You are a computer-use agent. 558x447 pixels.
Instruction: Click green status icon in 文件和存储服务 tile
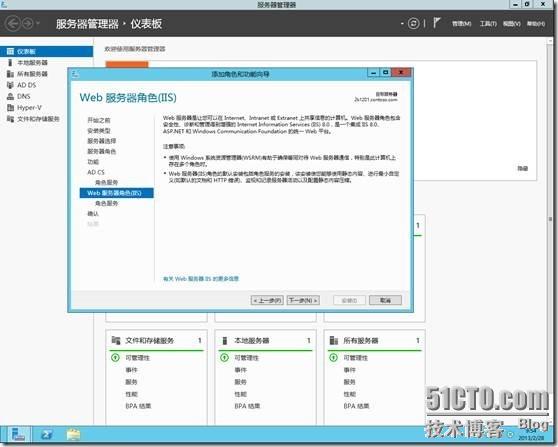coord(115,357)
